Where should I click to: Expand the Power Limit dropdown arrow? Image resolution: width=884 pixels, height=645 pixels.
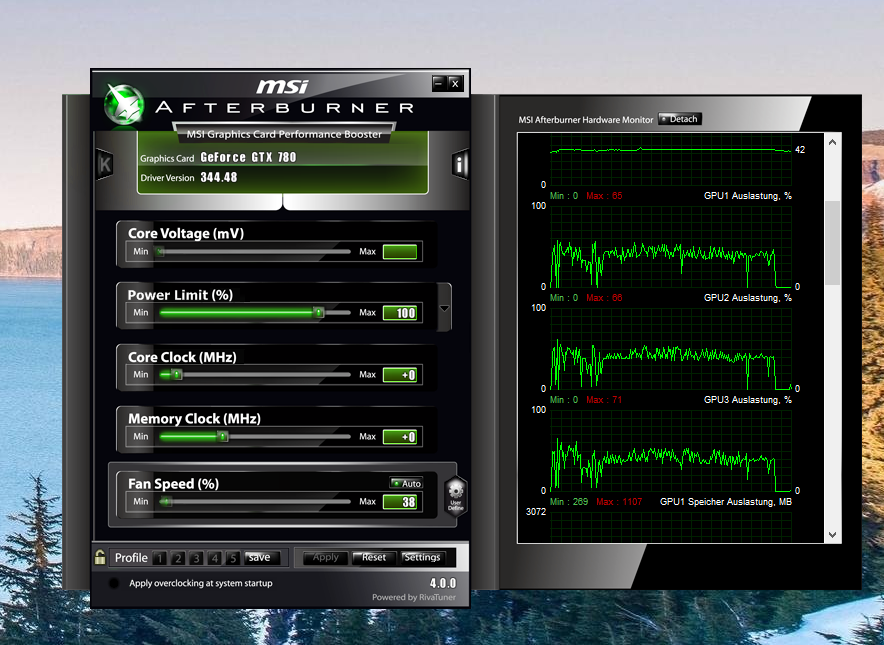[444, 308]
